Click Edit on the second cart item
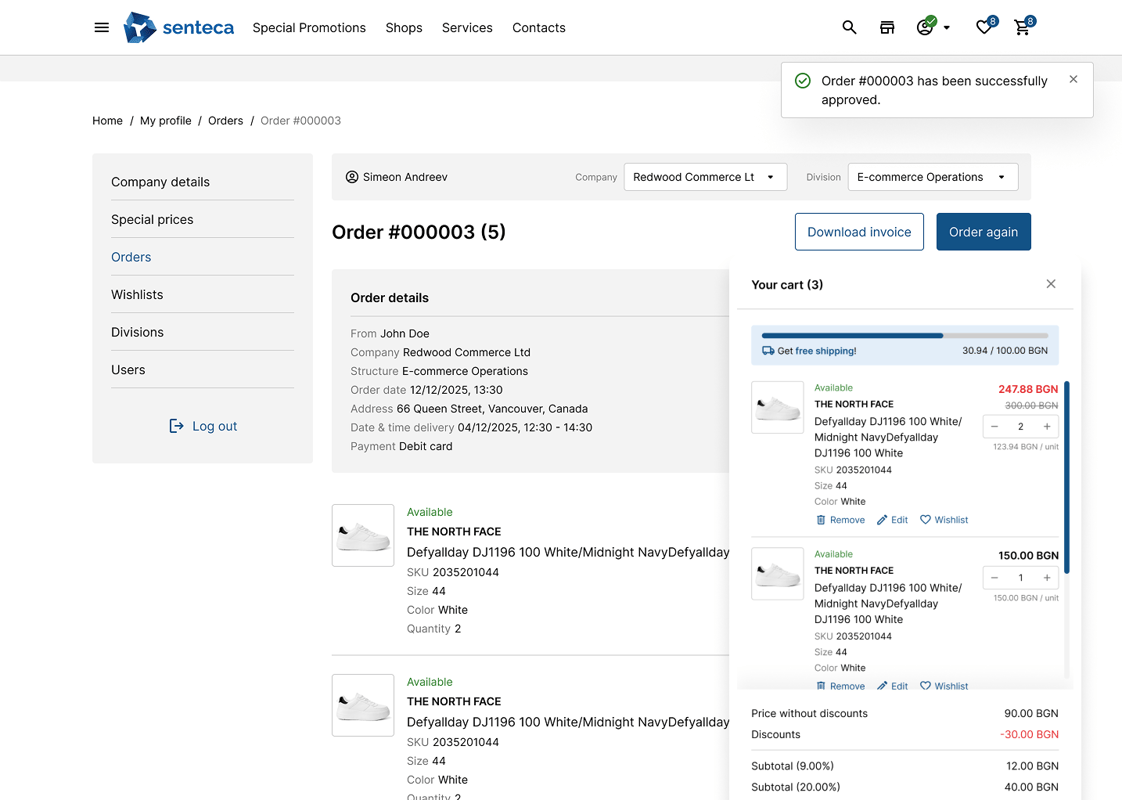This screenshot has height=800, width=1122. click(x=892, y=685)
